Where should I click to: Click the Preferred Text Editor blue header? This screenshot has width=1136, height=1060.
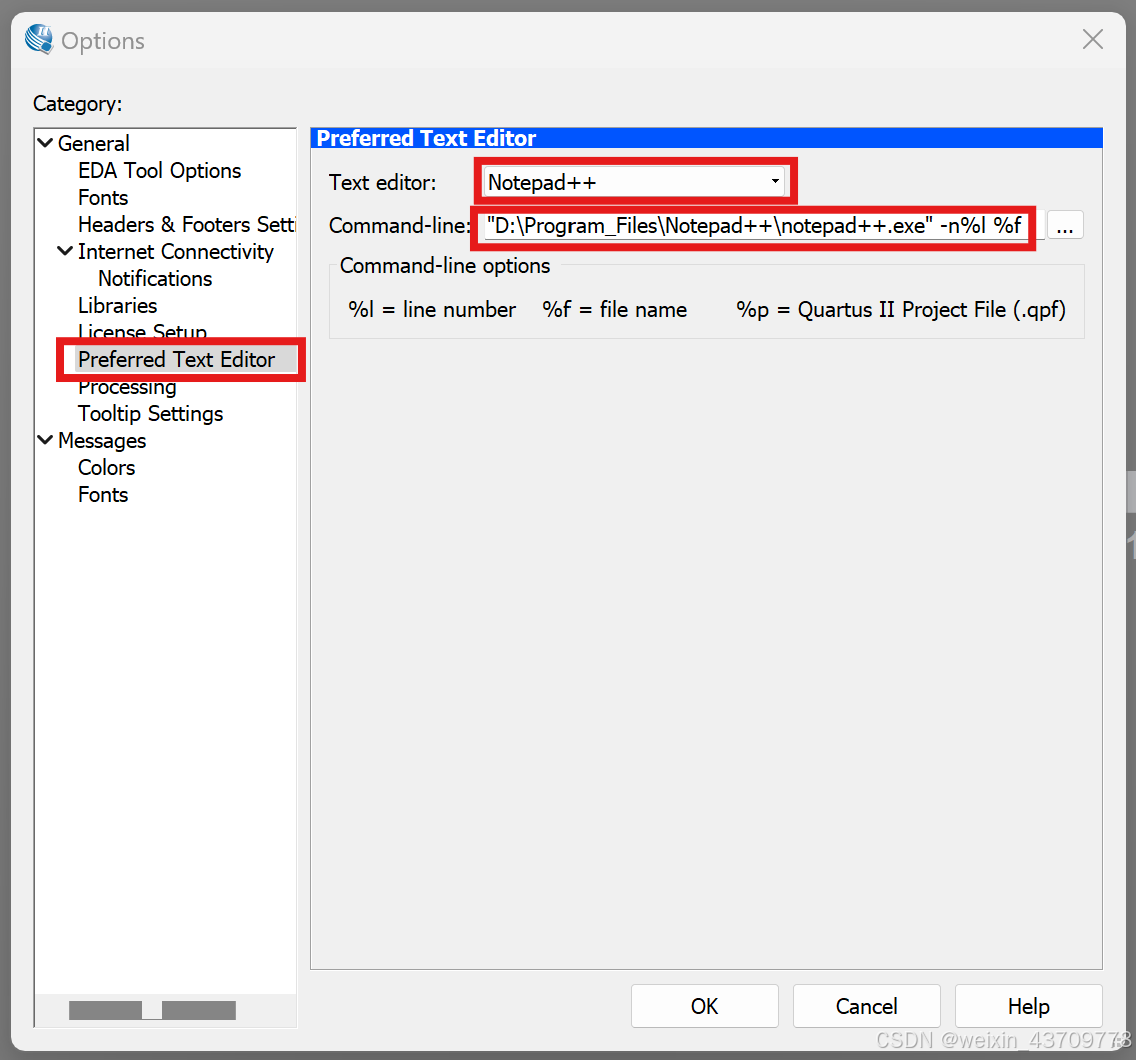point(706,138)
